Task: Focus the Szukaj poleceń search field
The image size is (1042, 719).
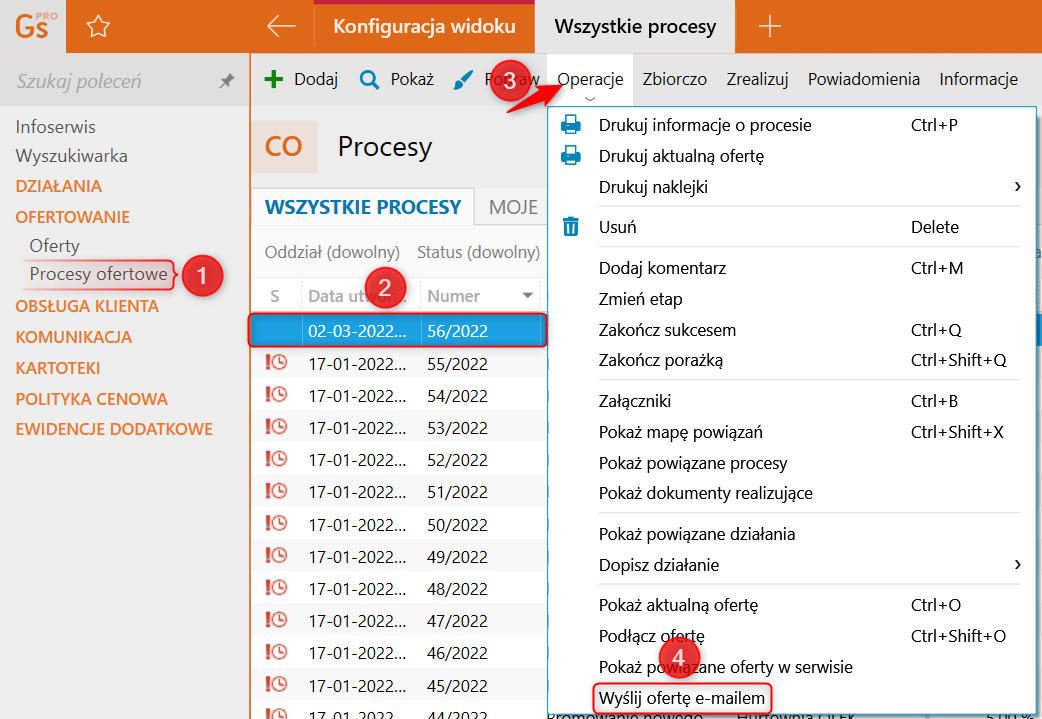Action: click(112, 81)
